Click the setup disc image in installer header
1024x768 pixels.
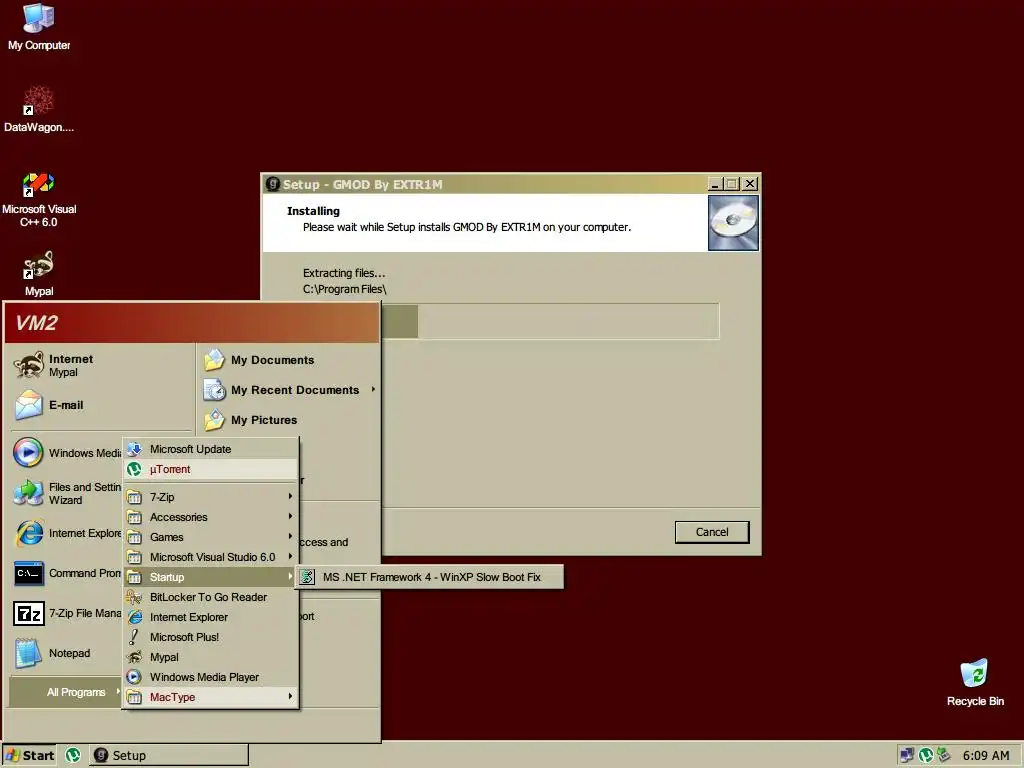point(733,223)
